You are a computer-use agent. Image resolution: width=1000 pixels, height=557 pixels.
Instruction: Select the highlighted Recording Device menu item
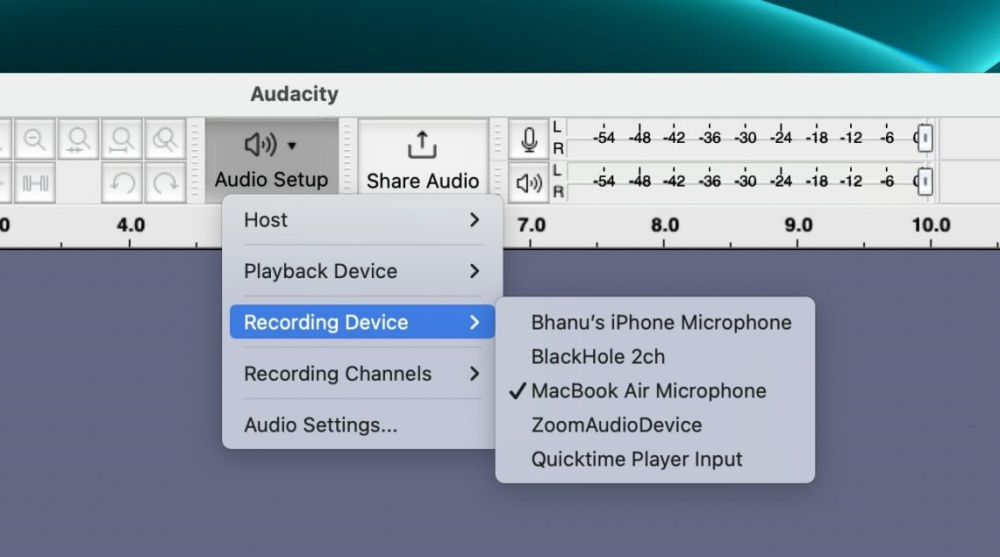click(x=362, y=322)
